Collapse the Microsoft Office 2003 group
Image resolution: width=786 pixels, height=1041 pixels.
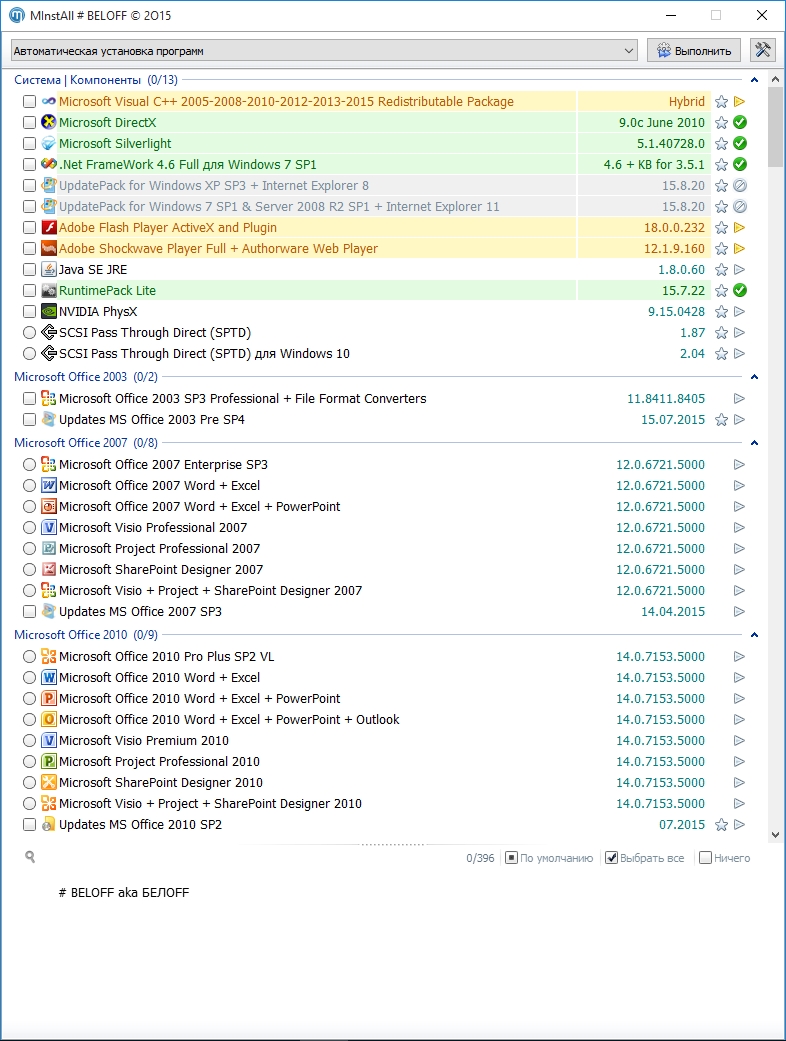[x=754, y=376]
